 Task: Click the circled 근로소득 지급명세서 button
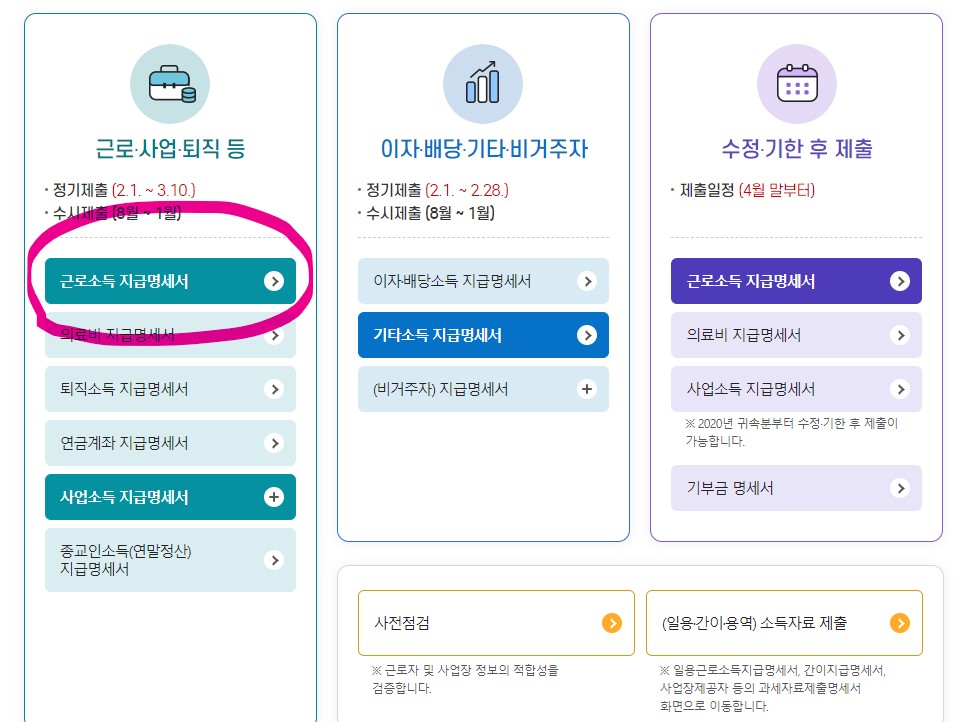[x=170, y=281]
